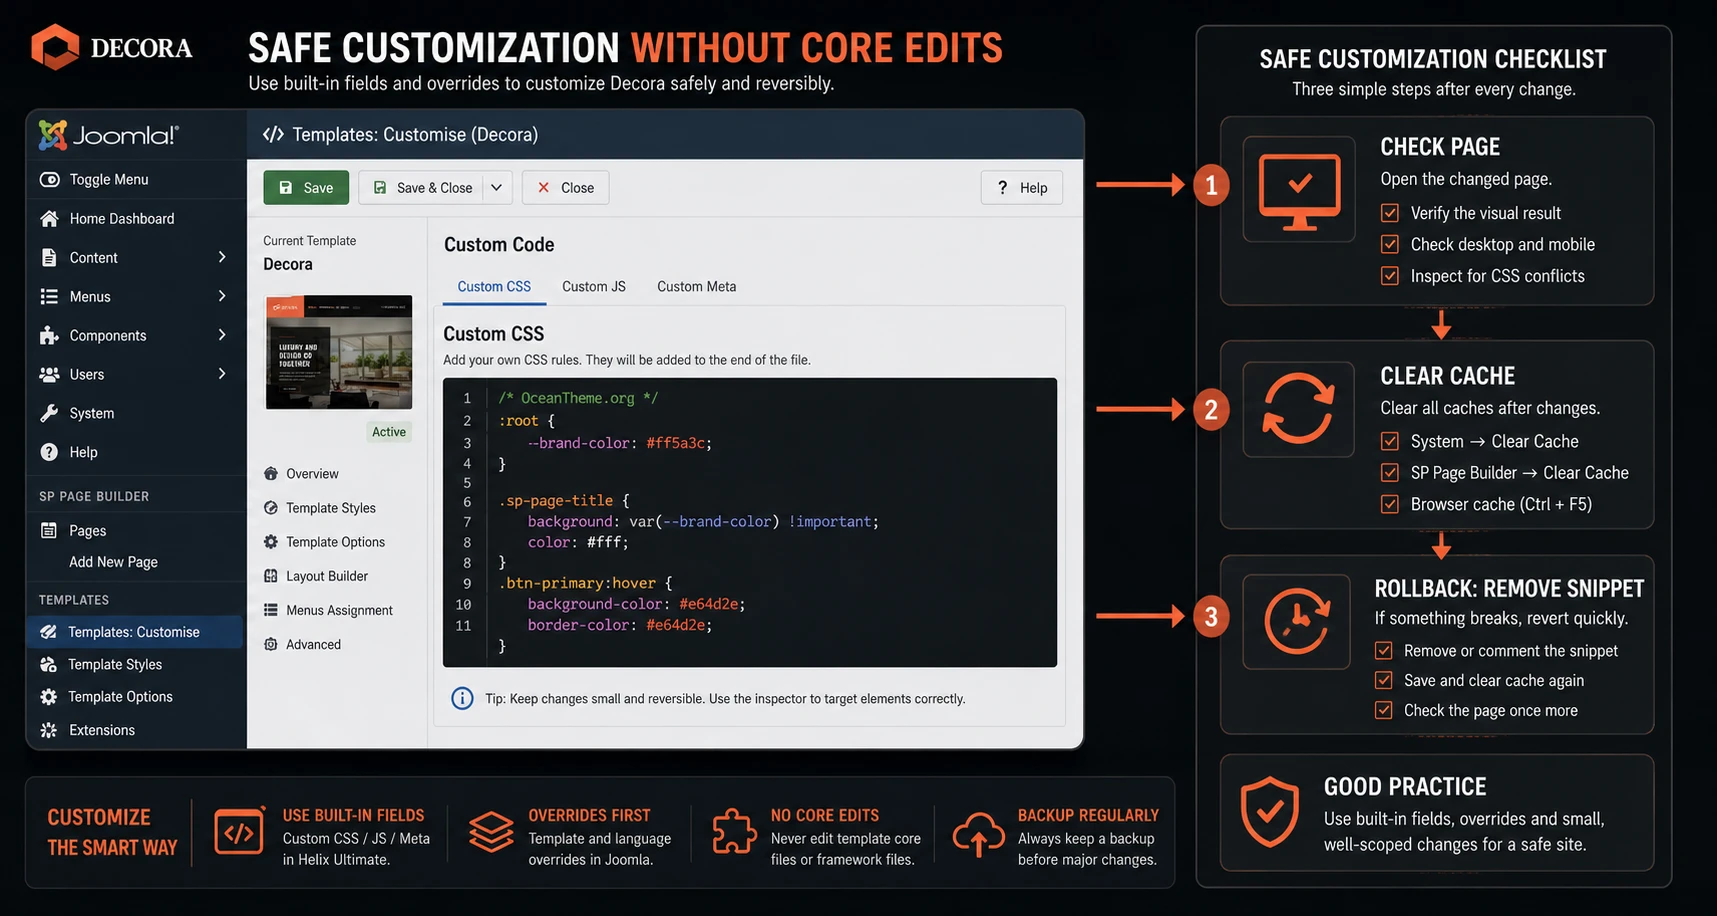Click the Clear Cache refresh arrows icon
The height and width of the screenshot is (916, 1717).
1298,408
